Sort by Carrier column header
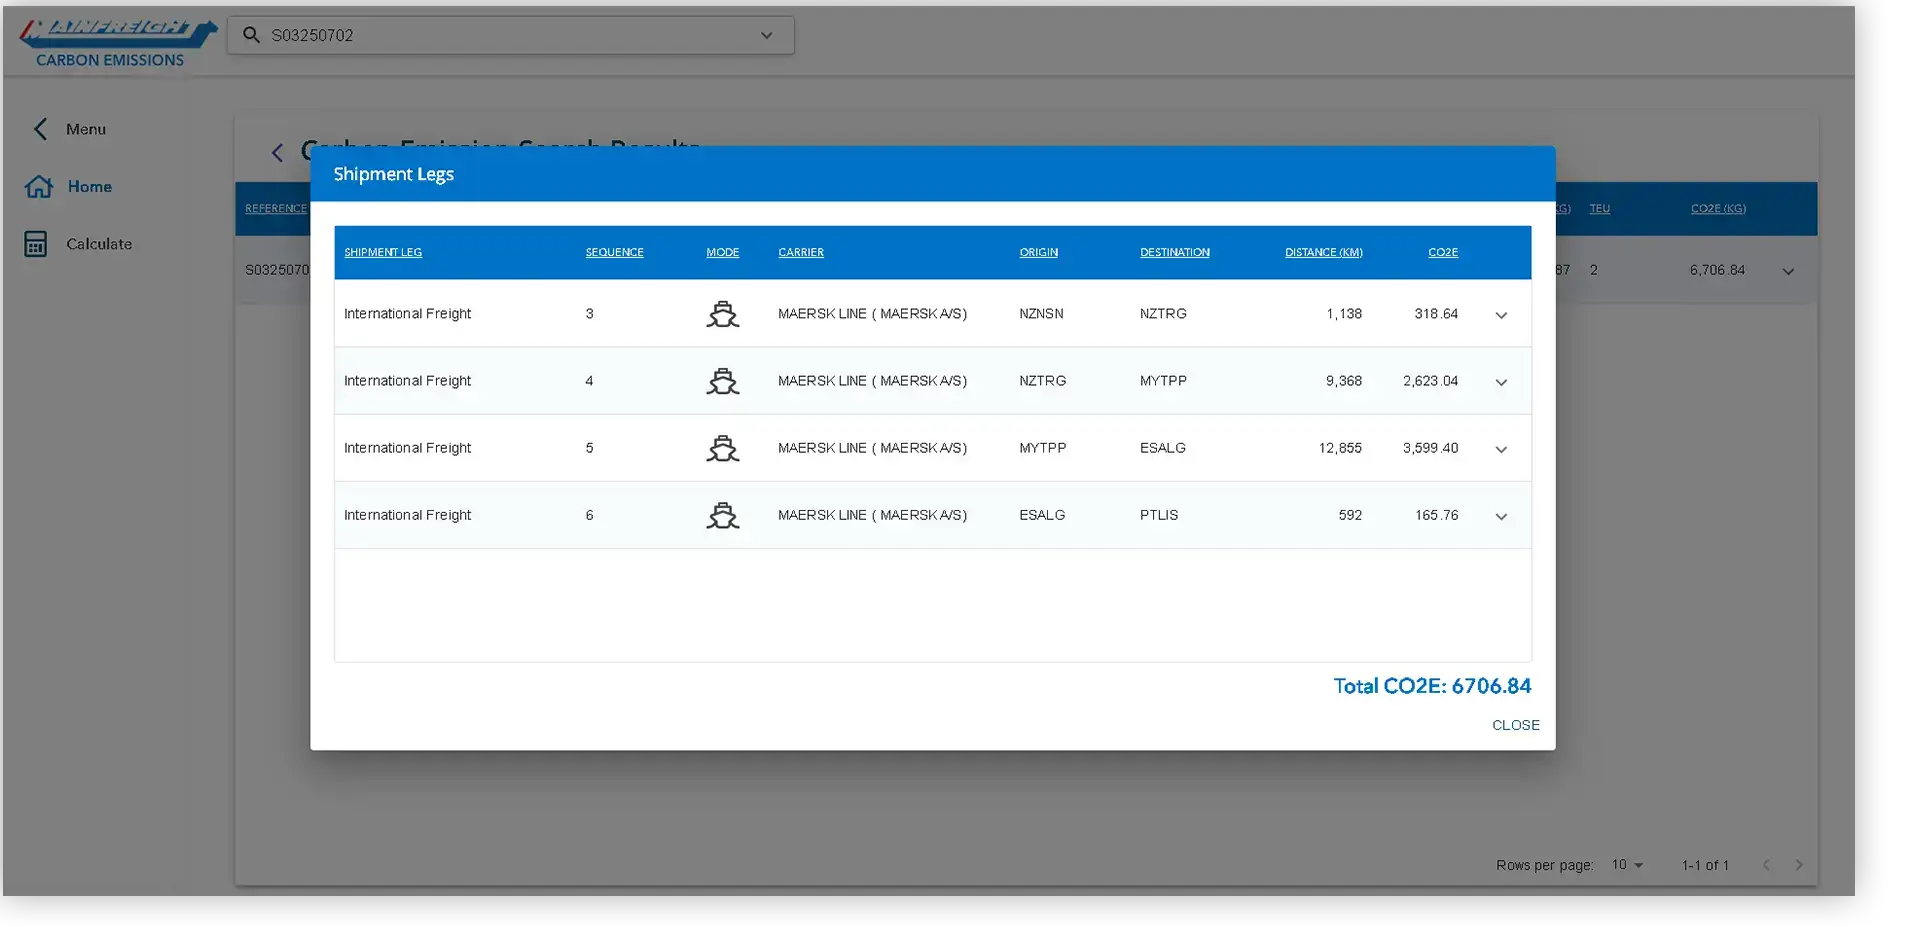This screenshot has width=1909, height=927. 801,252
